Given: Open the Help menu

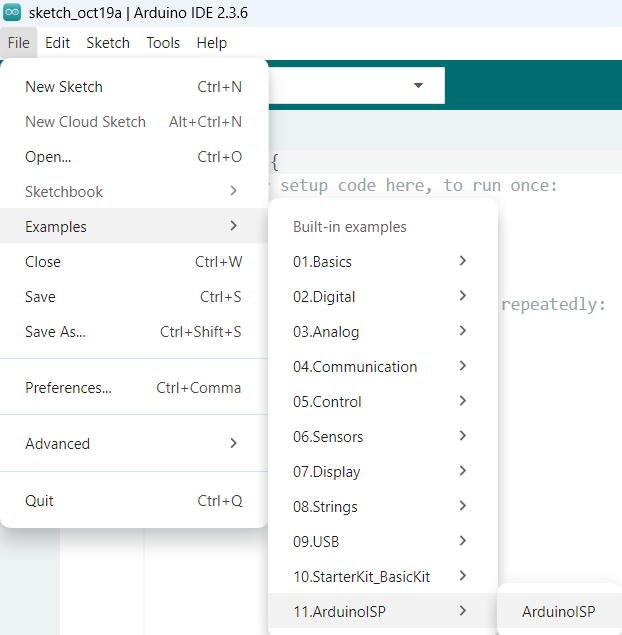Looking at the screenshot, I should 212,43.
